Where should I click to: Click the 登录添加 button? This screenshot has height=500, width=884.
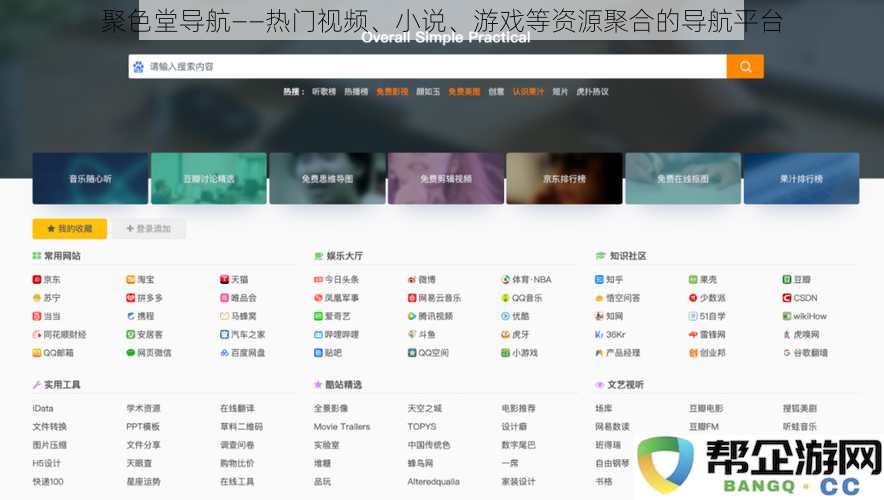tap(148, 229)
